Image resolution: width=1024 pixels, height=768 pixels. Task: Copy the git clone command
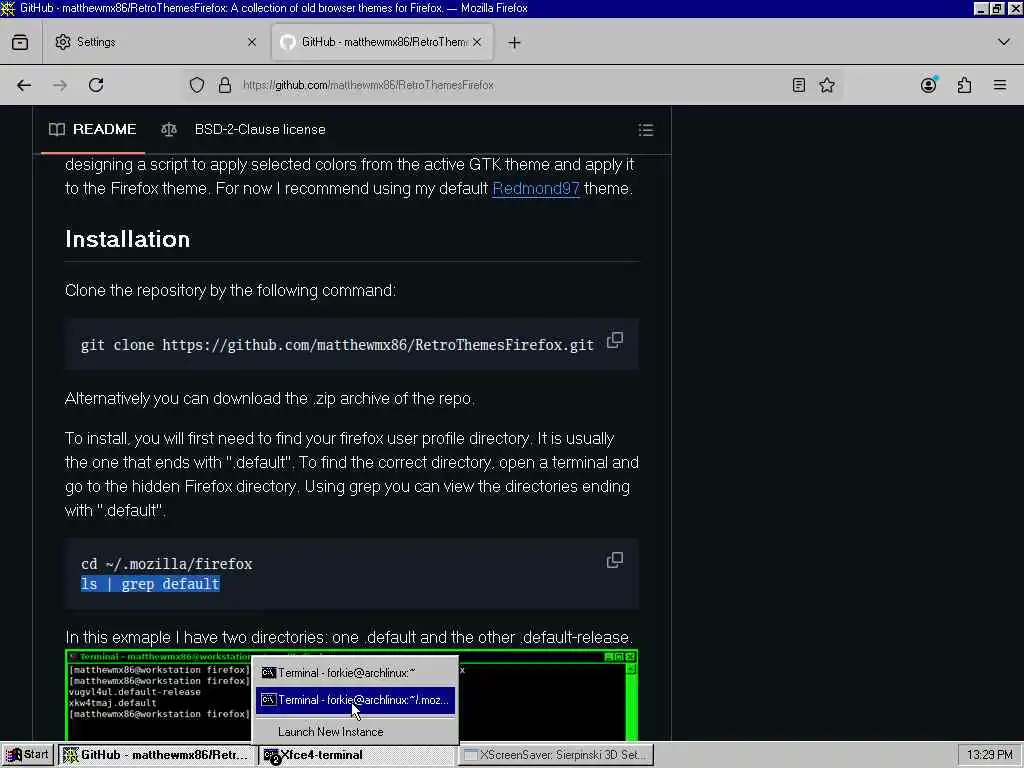pos(615,341)
